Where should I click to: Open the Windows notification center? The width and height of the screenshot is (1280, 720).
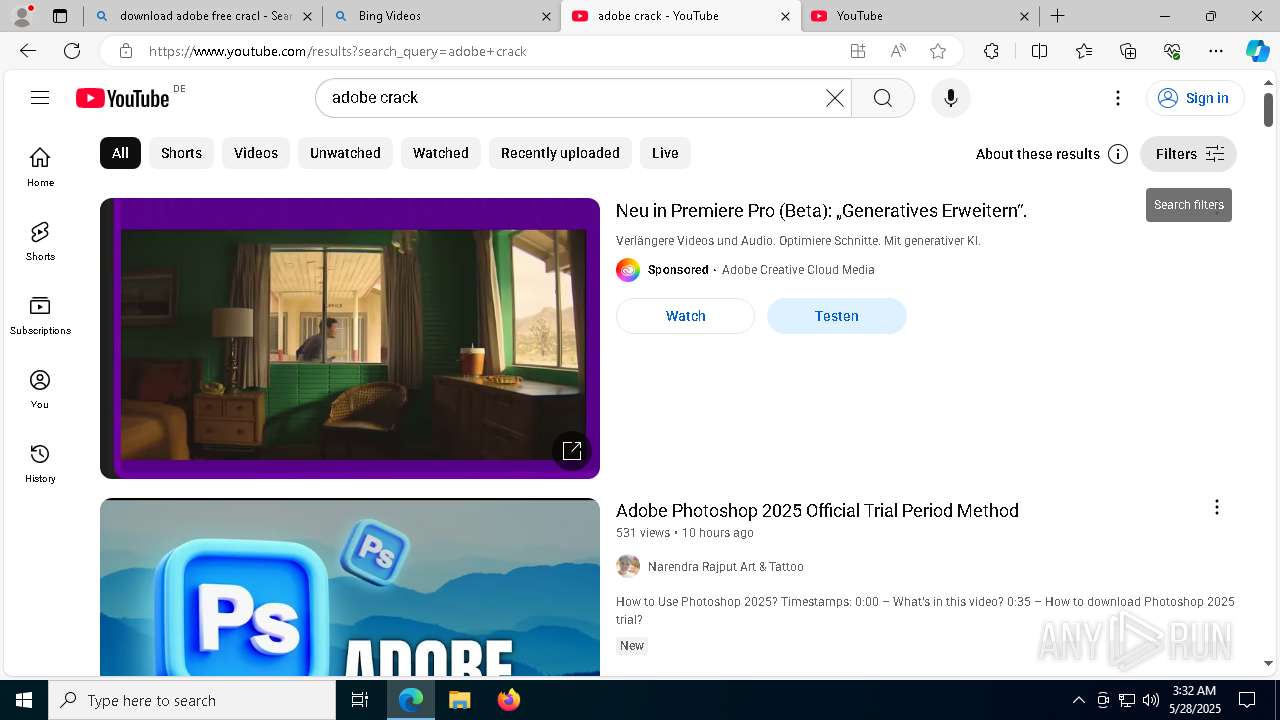(1247, 700)
